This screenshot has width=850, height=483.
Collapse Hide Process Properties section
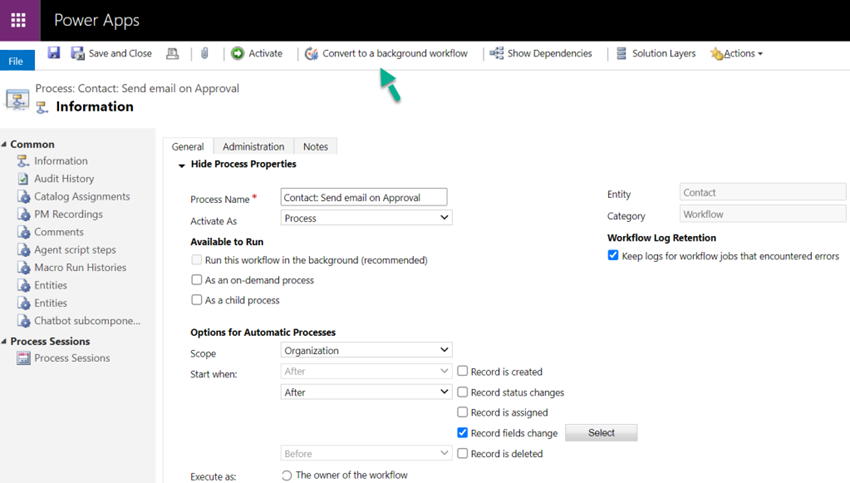click(x=182, y=165)
